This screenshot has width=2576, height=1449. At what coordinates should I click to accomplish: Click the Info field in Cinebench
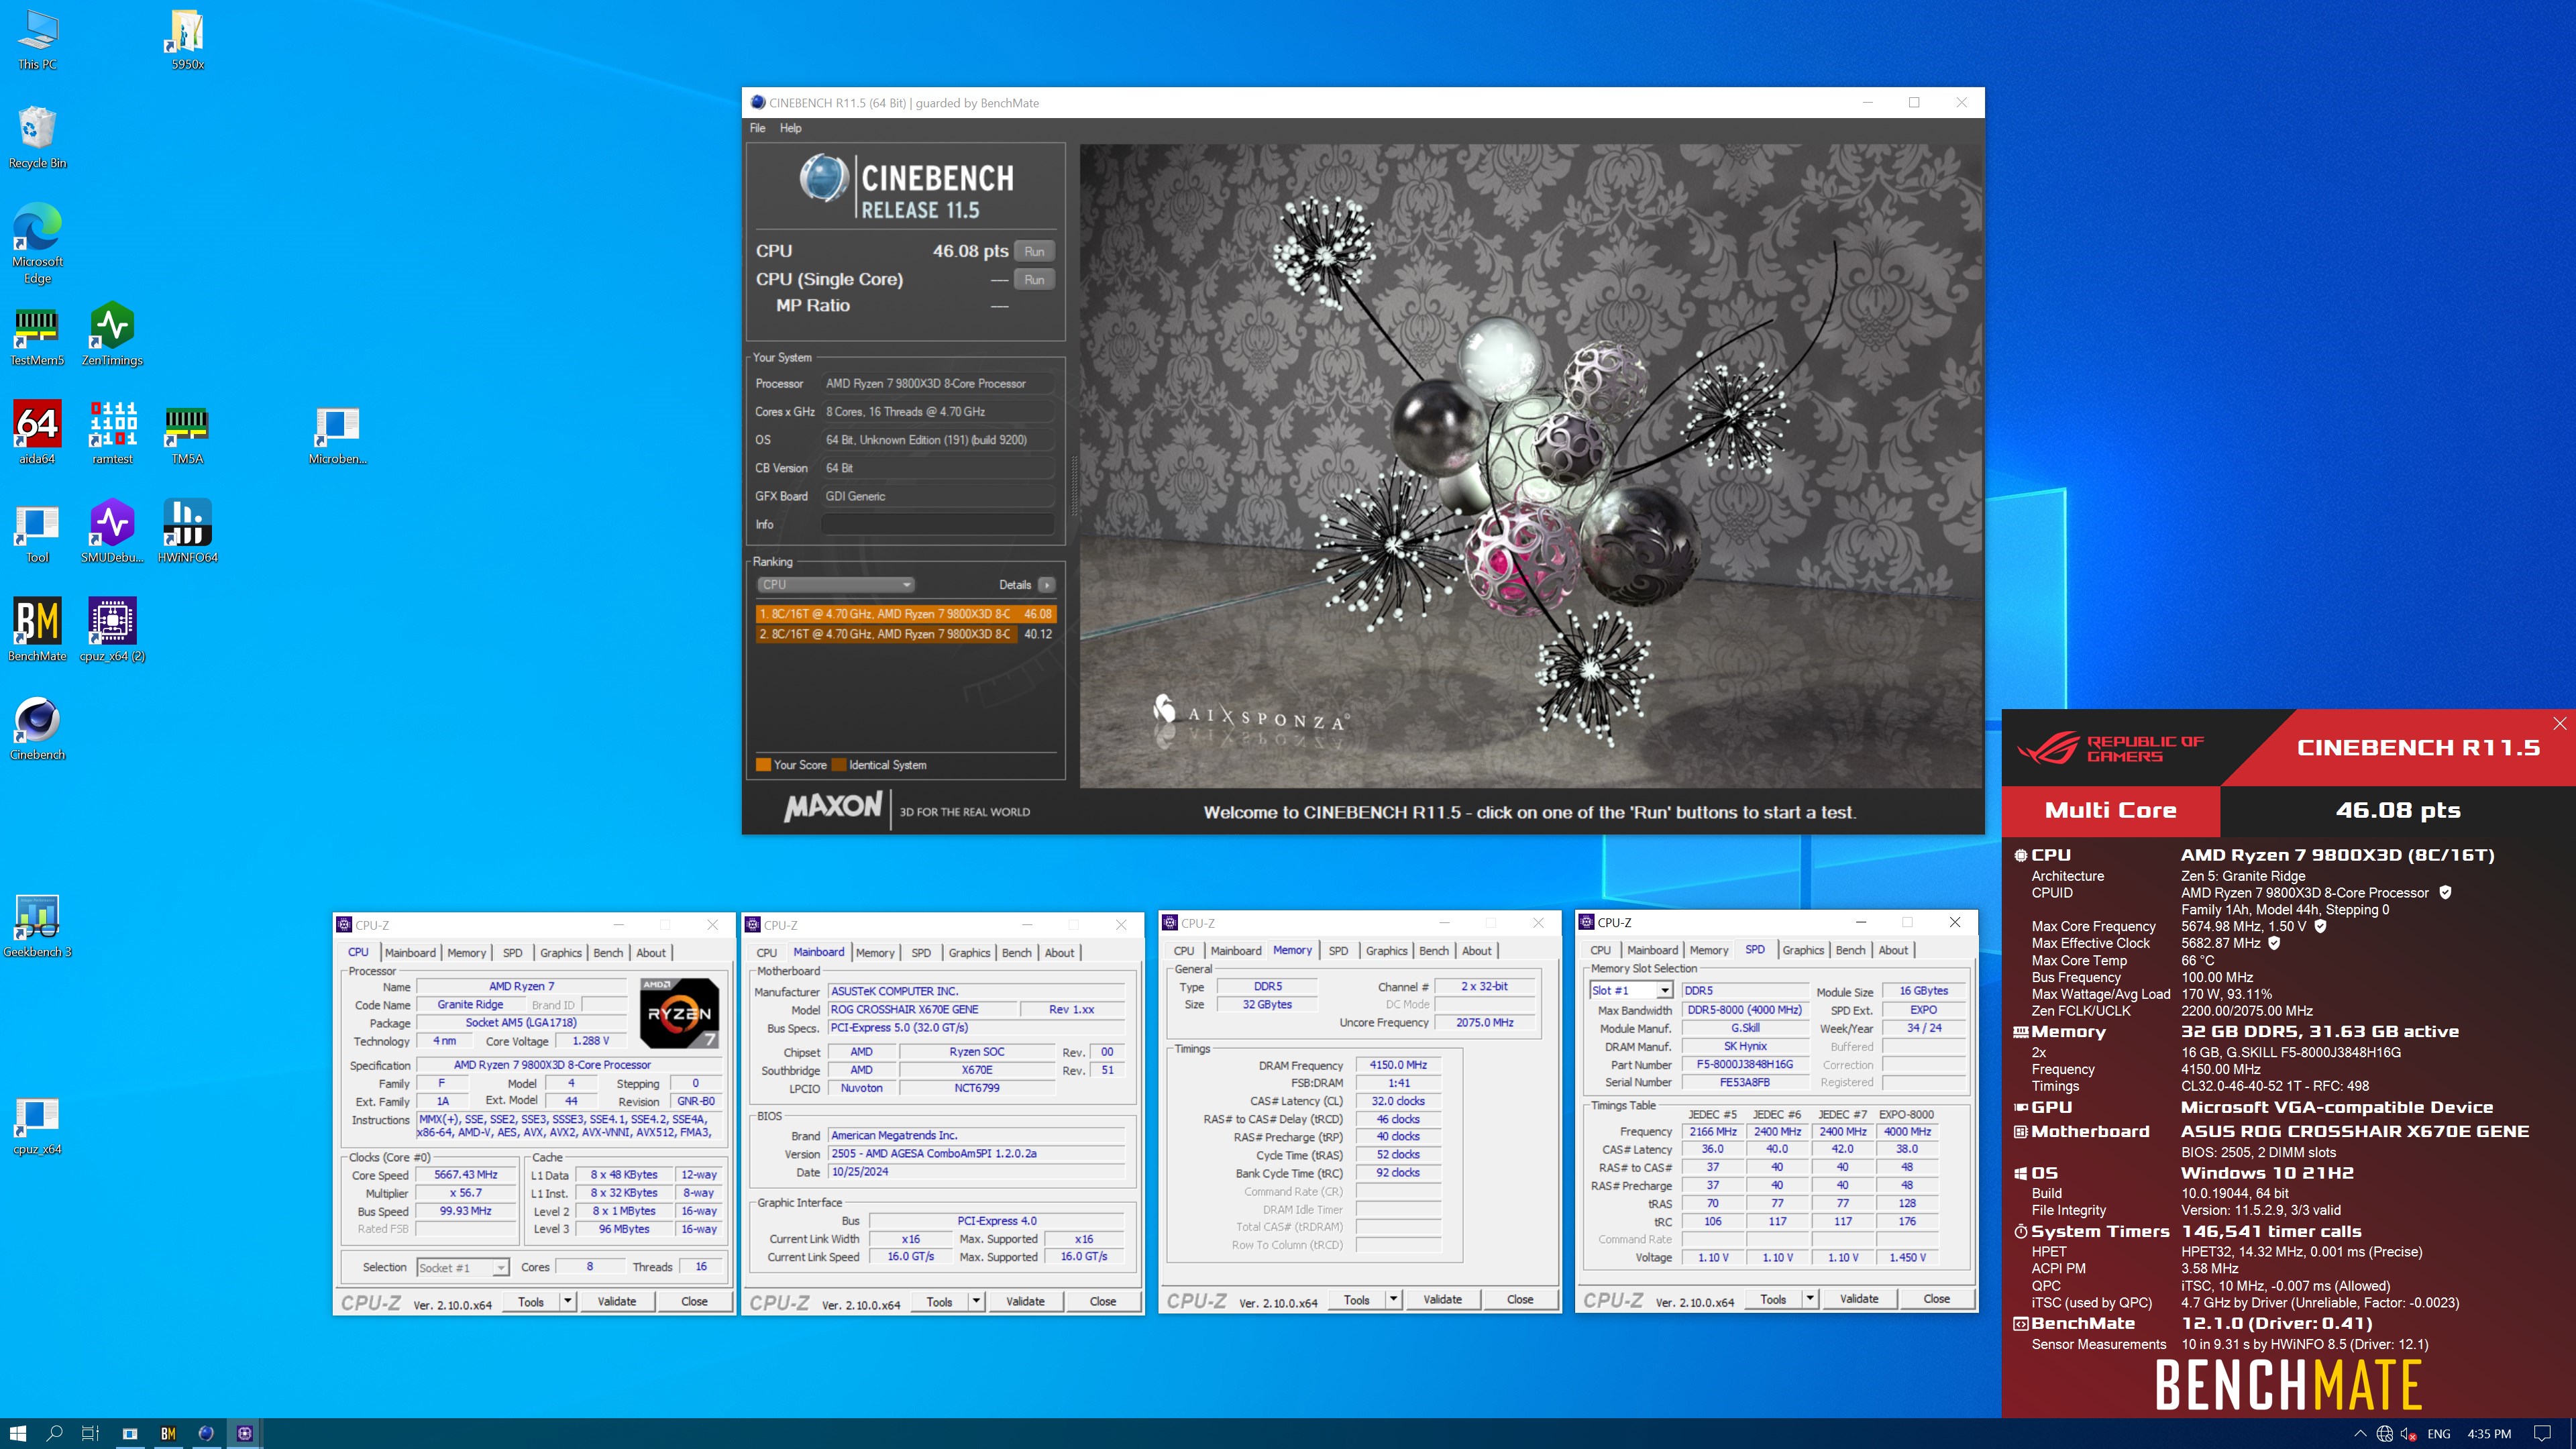[x=937, y=524]
